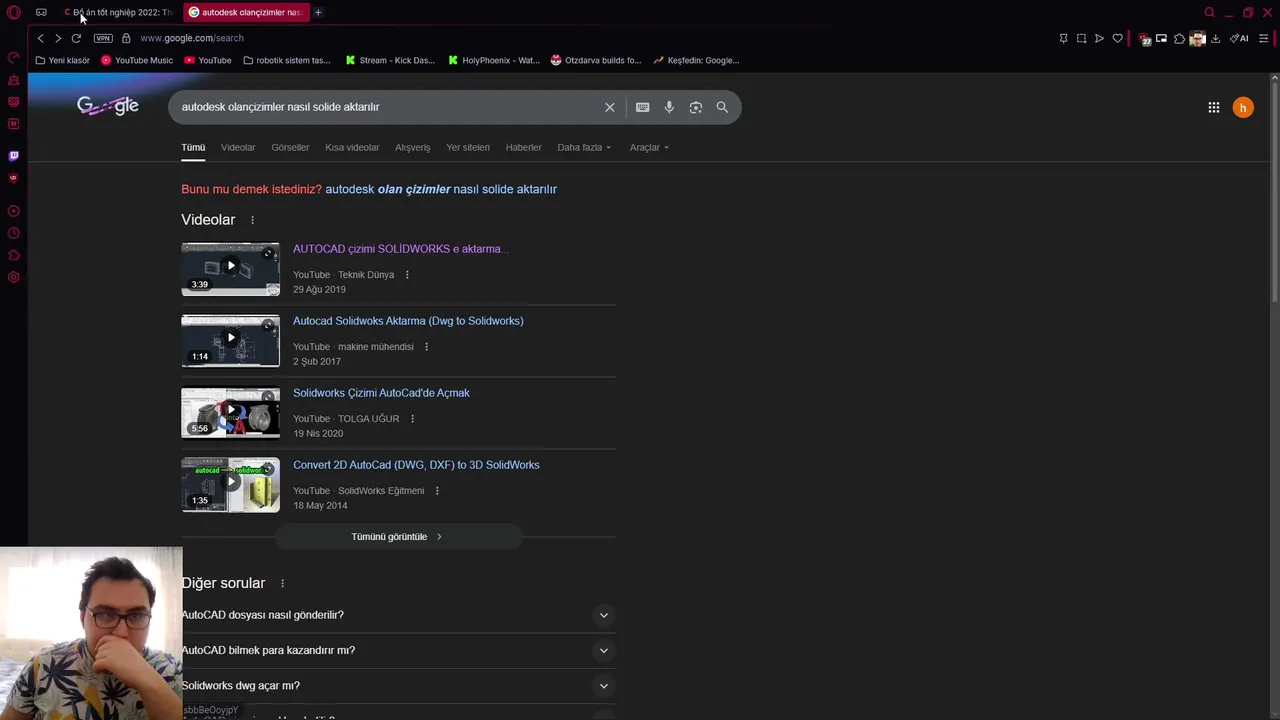The width and height of the screenshot is (1280, 720).
Task: Add page to bookmarks with heart icon
Action: (1117, 38)
